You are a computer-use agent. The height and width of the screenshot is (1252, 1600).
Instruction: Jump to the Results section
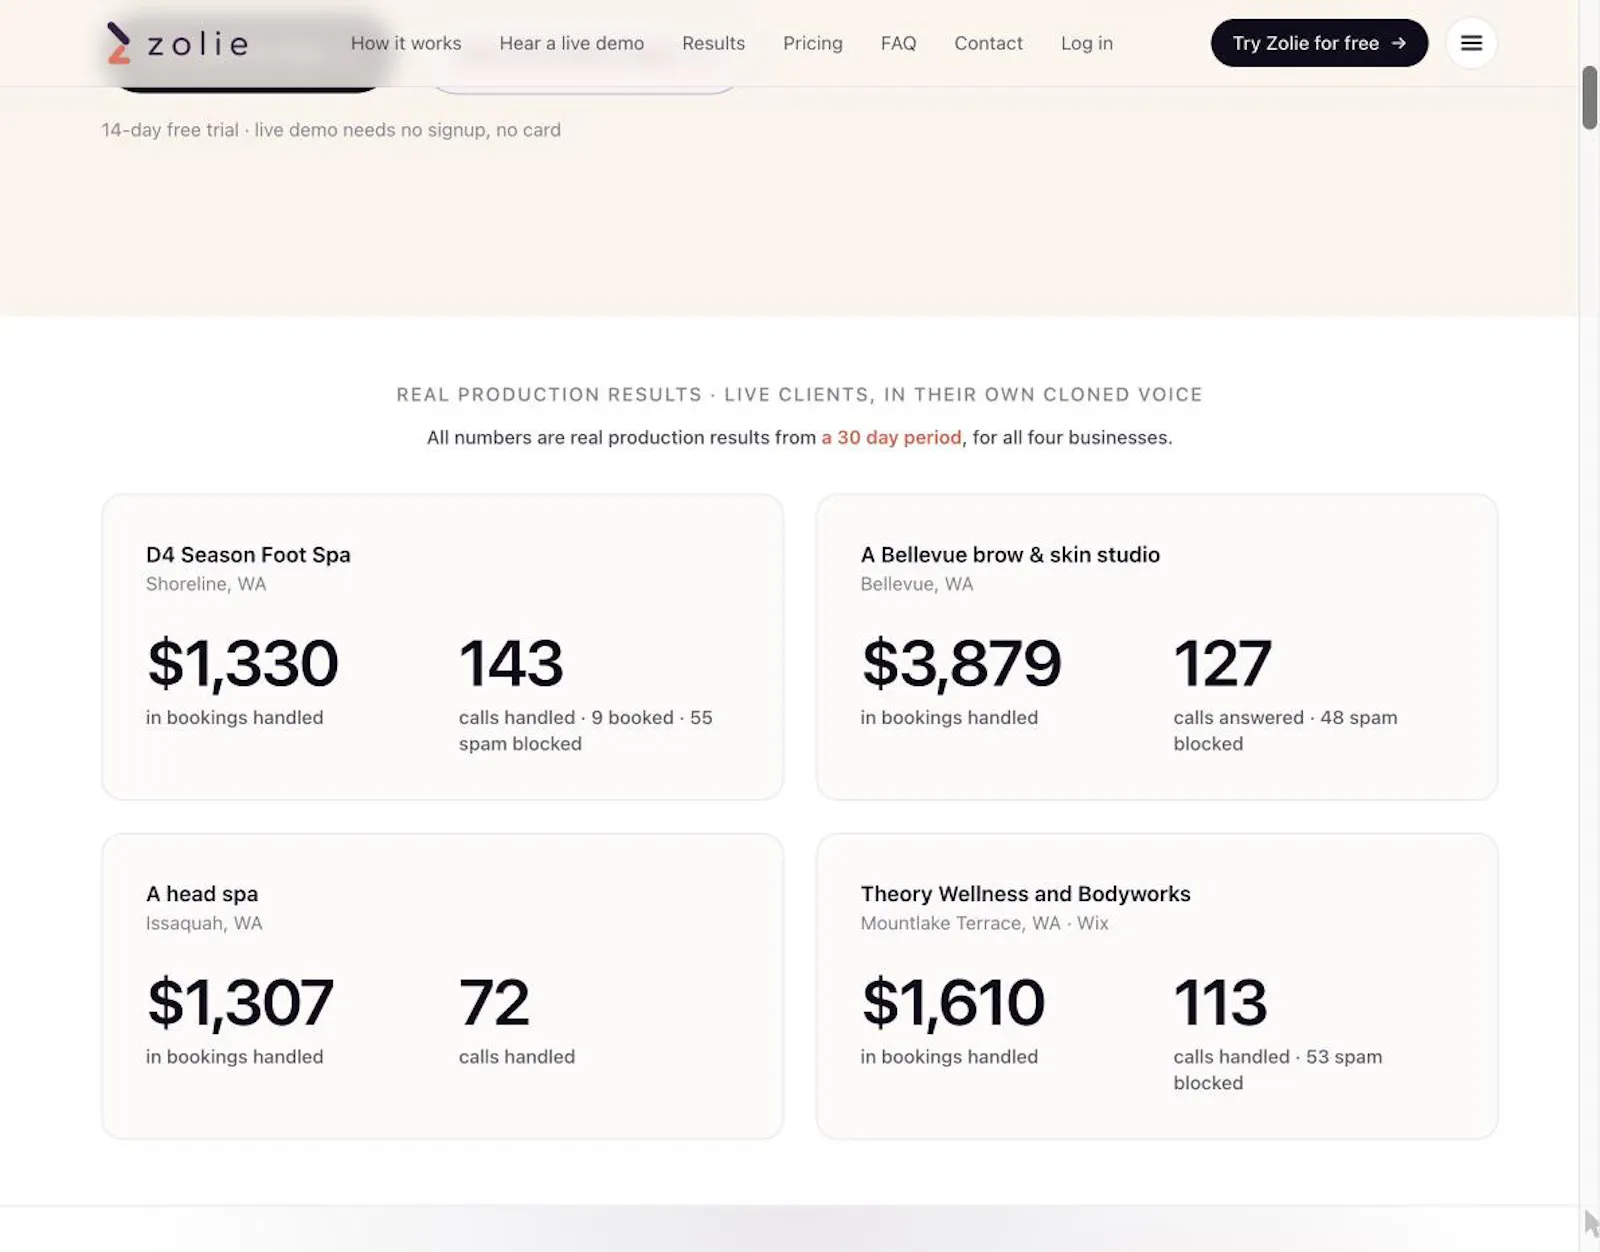click(x=713, y=43)
